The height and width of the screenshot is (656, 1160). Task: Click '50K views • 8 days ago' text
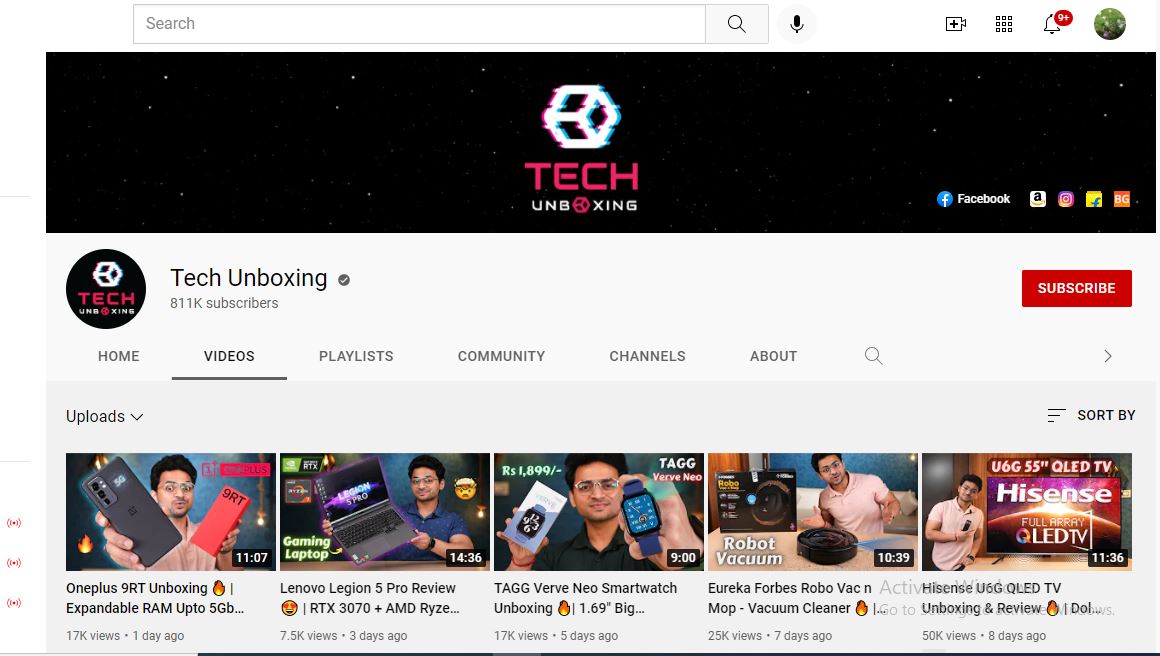point(984,636)
